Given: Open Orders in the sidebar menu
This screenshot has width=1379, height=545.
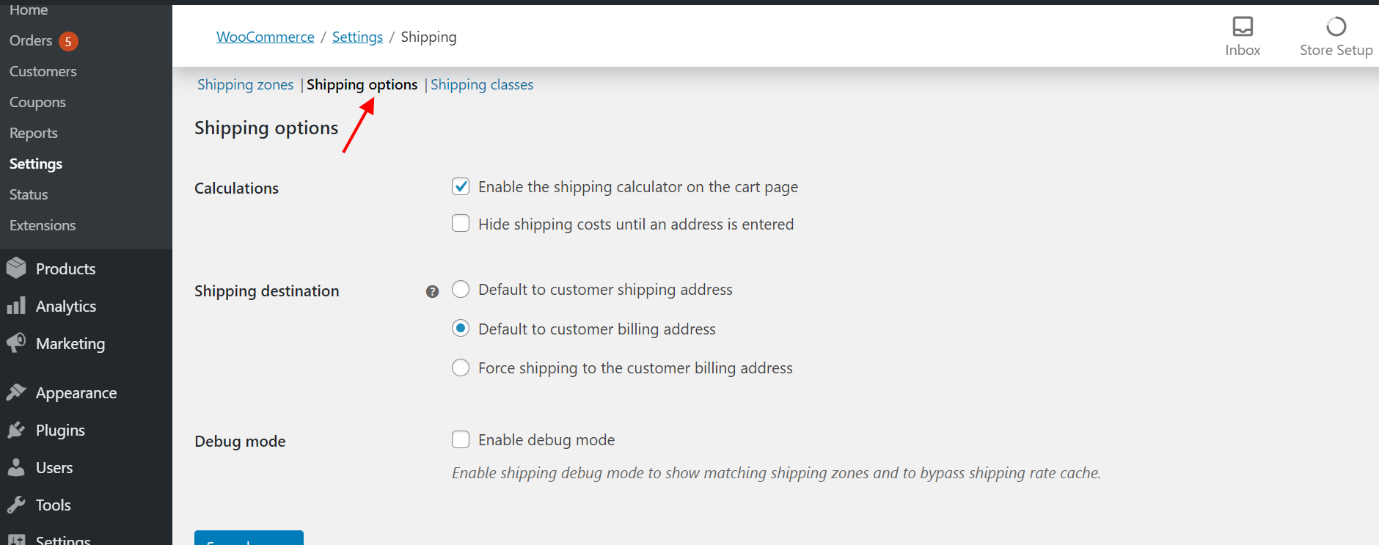Looking at the screenshot, I should (31, 41).
